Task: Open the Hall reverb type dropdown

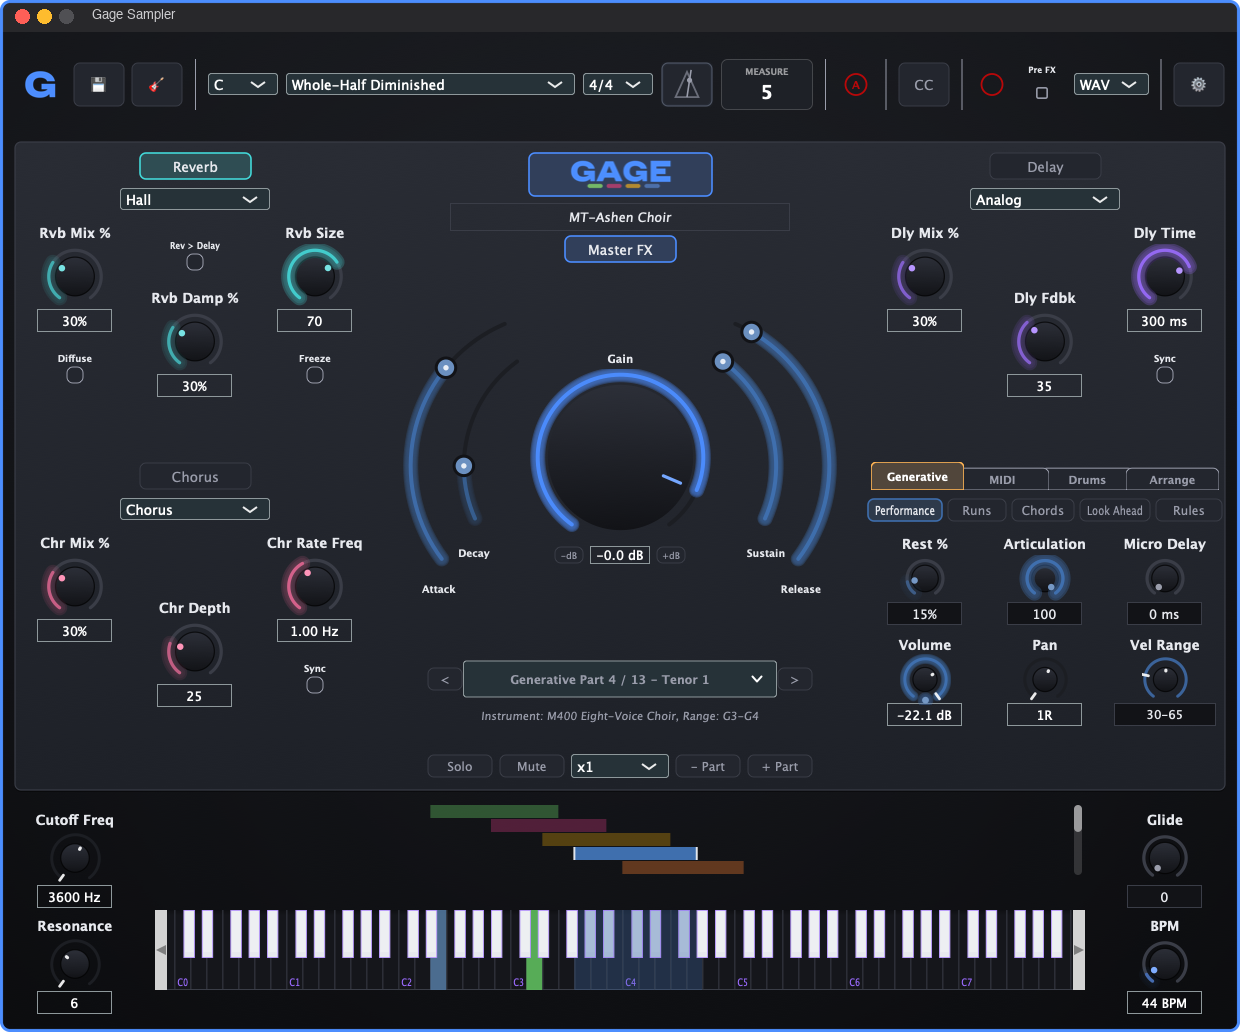Action: (195, 200)
